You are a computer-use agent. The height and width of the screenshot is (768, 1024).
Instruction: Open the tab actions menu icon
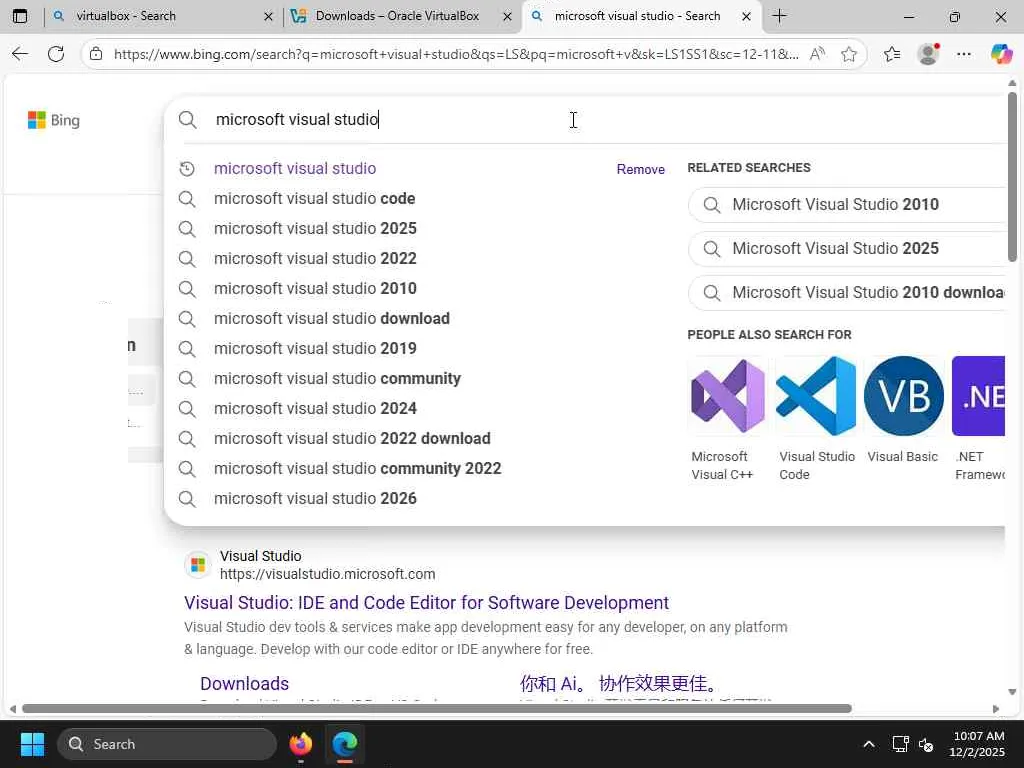point(20,16)
